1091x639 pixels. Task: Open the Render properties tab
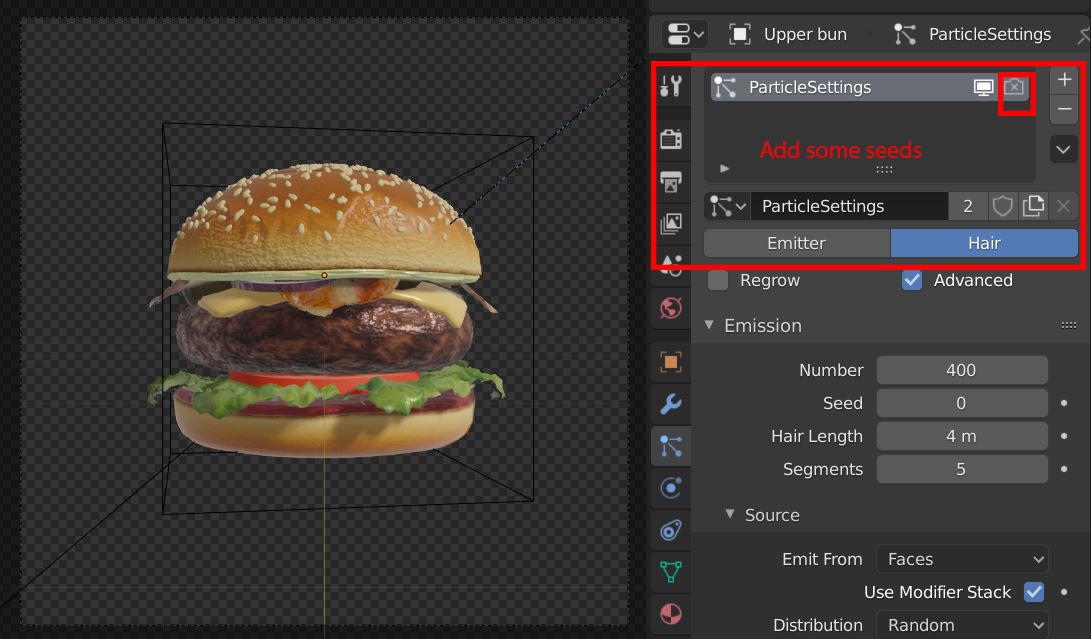(671, 139)
